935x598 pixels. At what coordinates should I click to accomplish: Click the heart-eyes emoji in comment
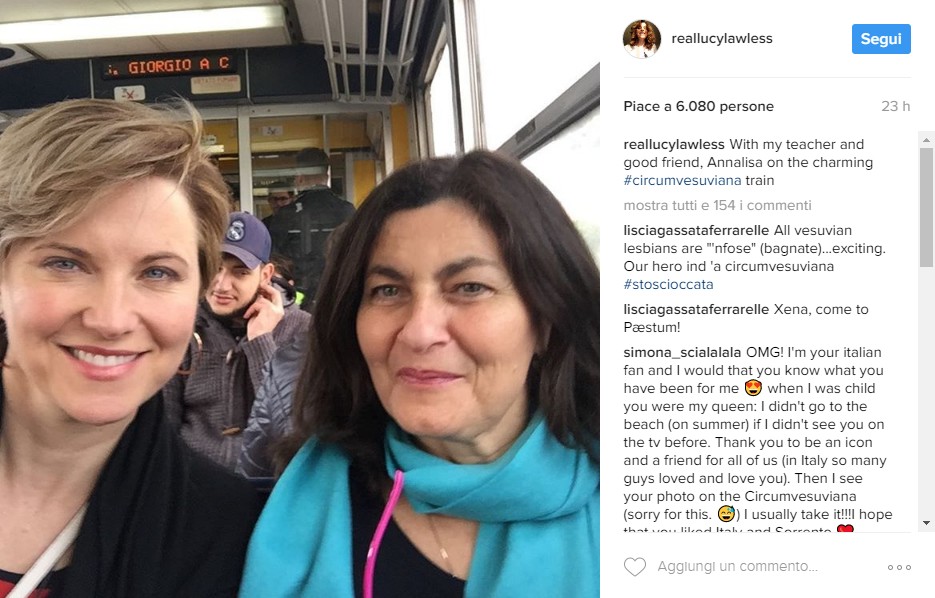point(754,388)
